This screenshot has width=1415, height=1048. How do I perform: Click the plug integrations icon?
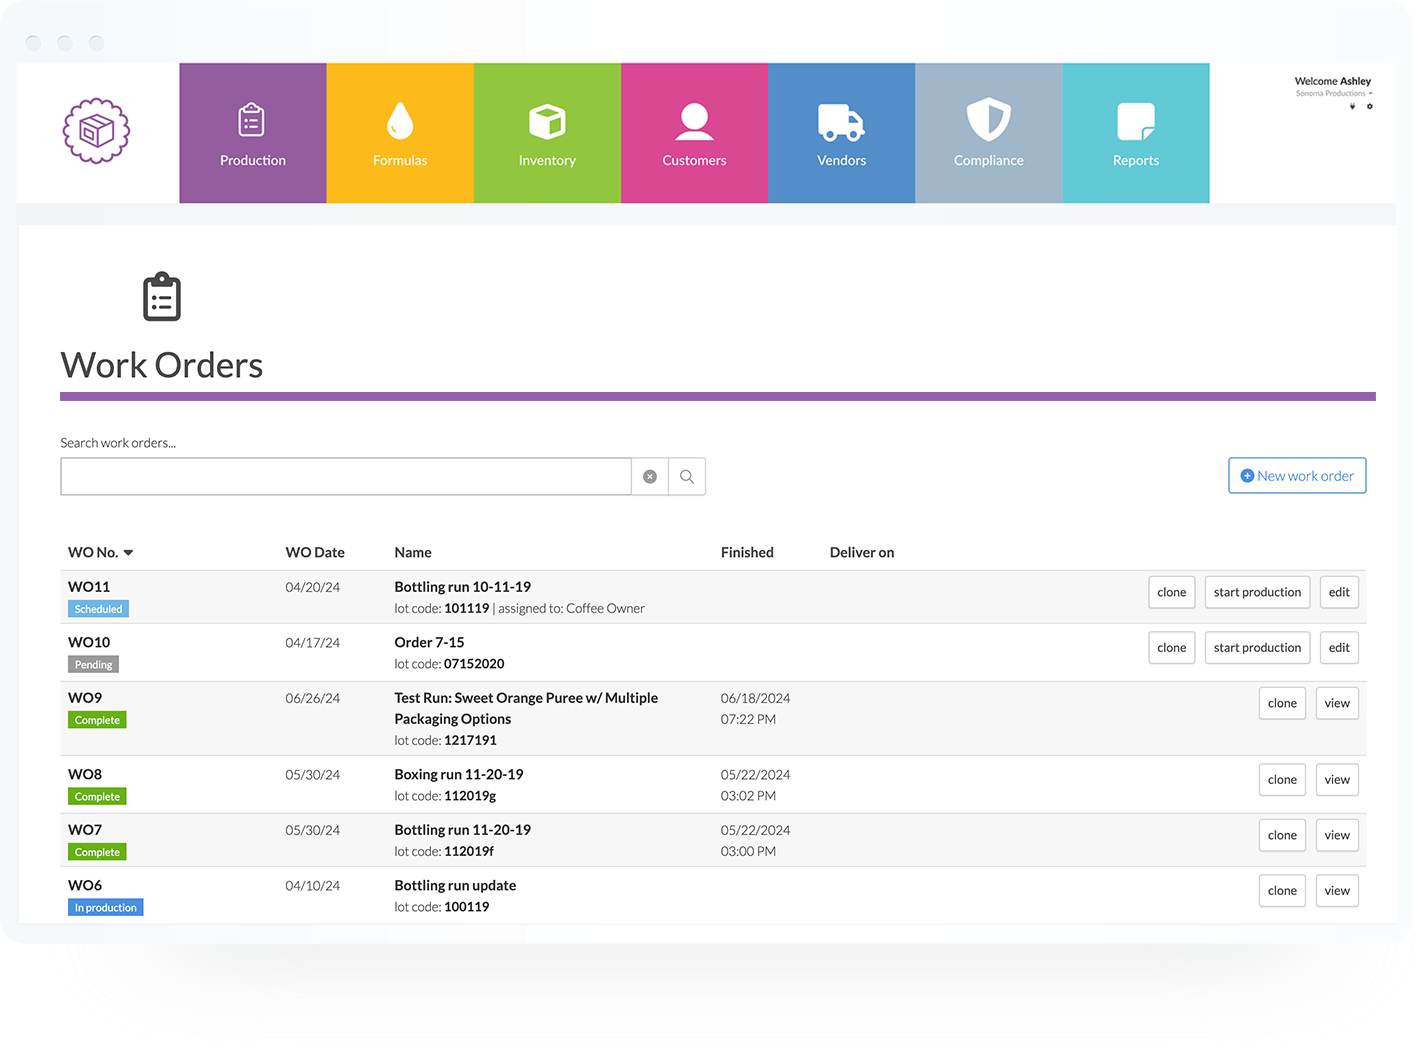tap(1353, 106)
